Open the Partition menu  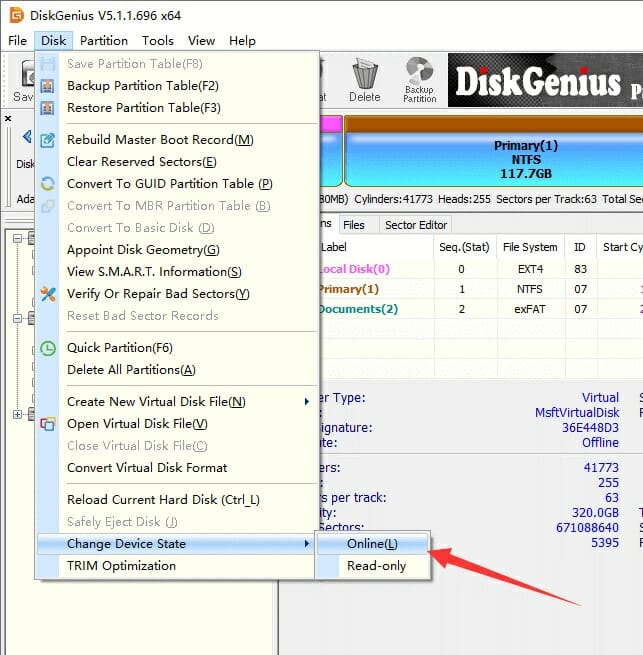tap(104, 41)
